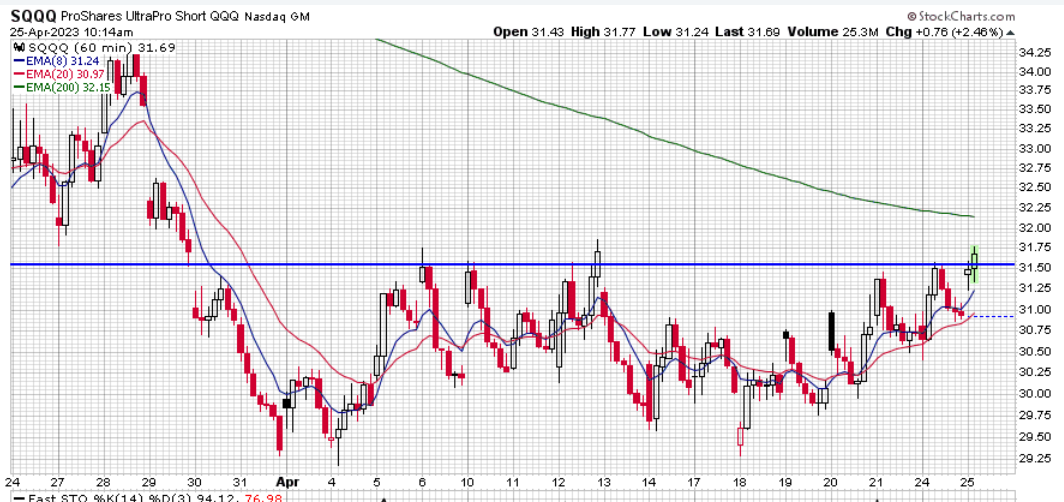Viewport: 1064px width, 502px height.
Task: Click the 20 date axis label
Action: pos(830,483)
